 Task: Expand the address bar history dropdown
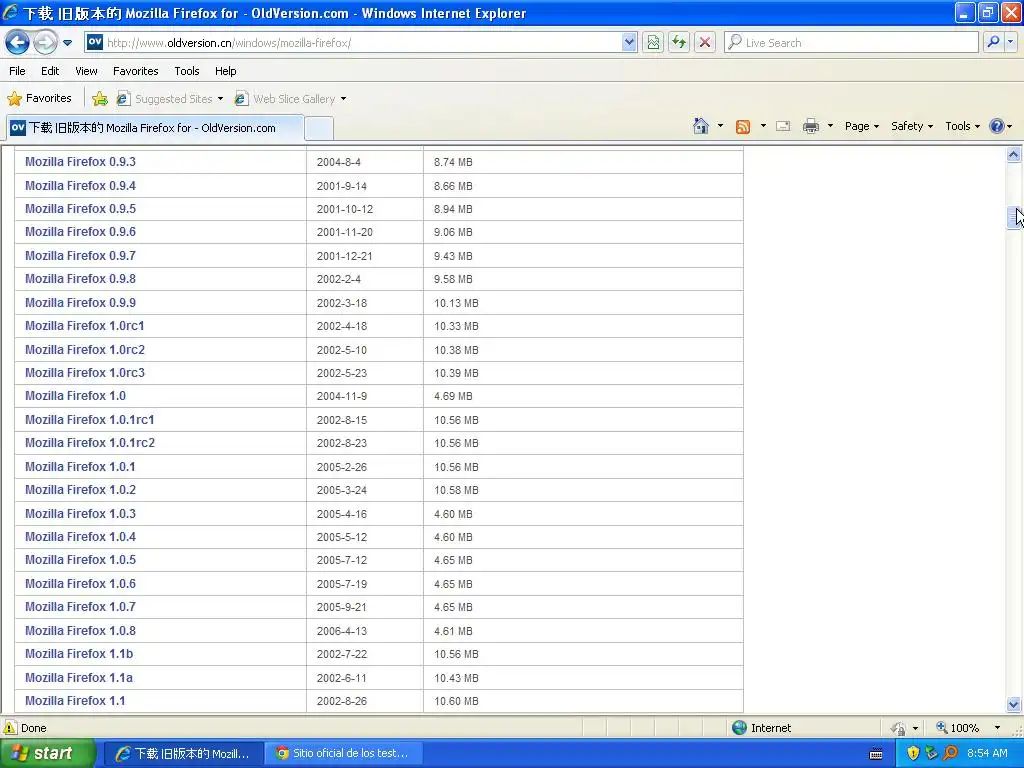[x=629, y=42]
